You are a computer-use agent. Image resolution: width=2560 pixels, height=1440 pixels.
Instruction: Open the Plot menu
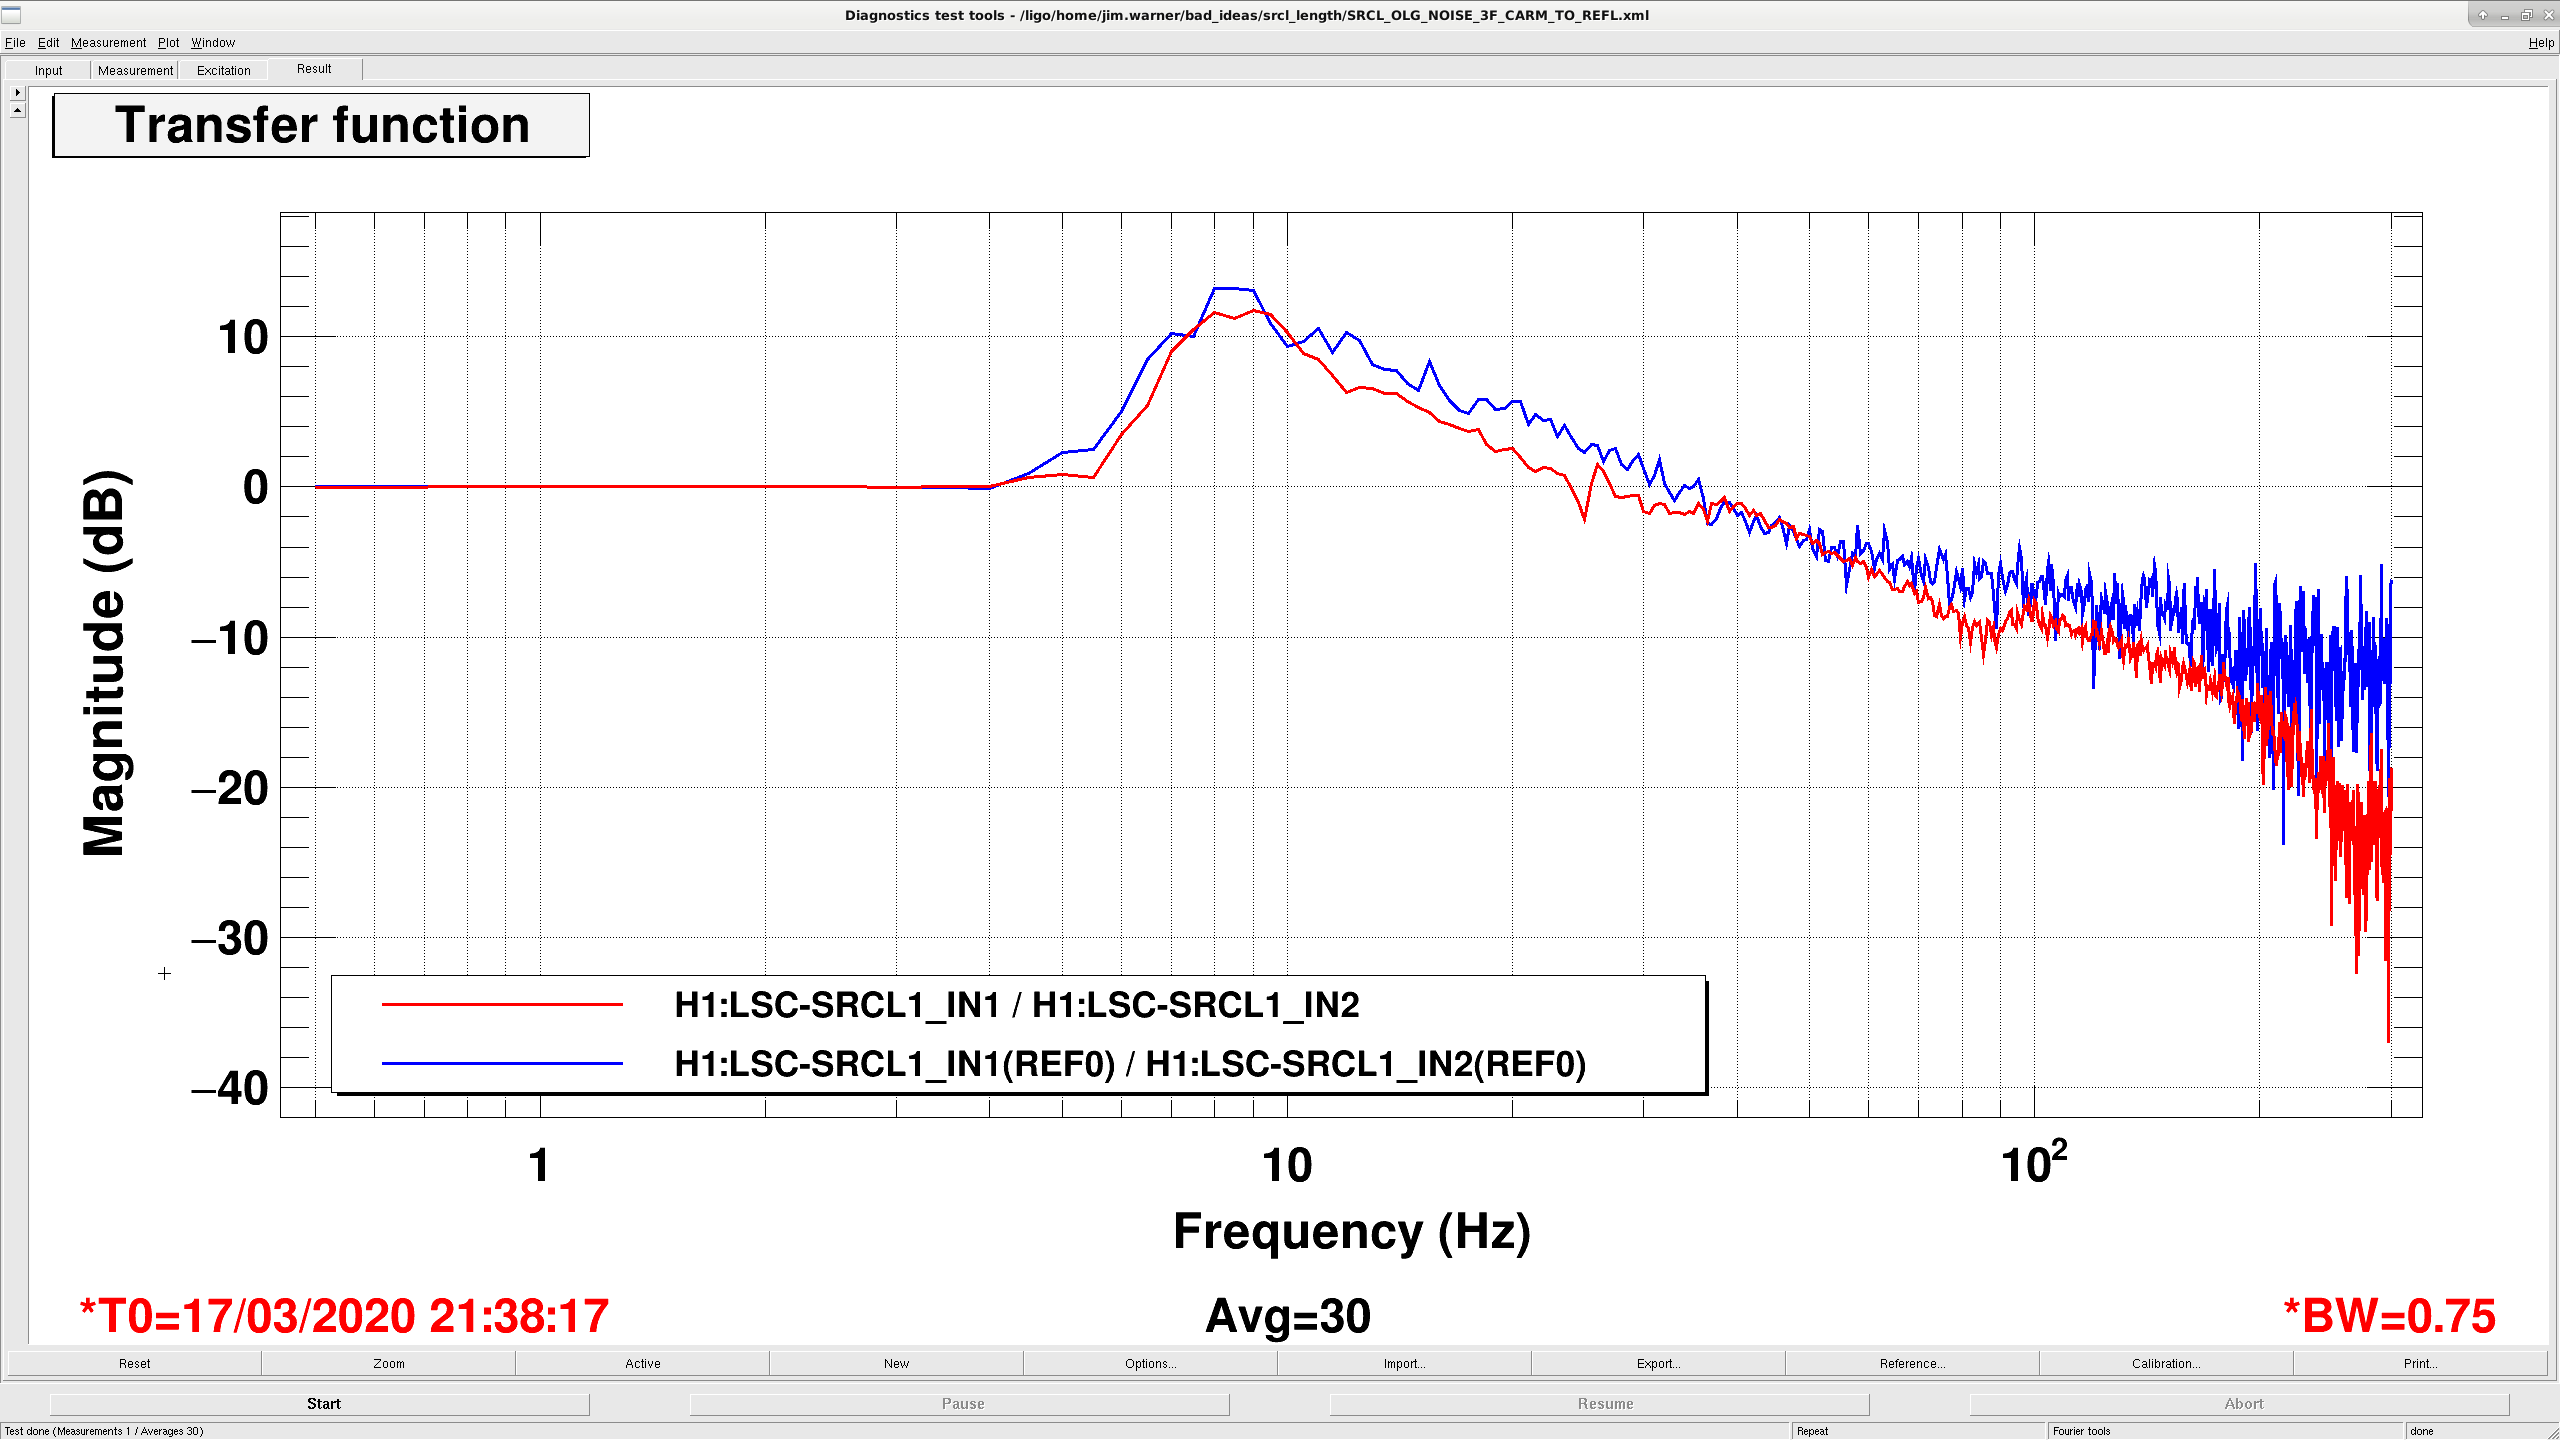pyautogui.click(x=168, y=43)
